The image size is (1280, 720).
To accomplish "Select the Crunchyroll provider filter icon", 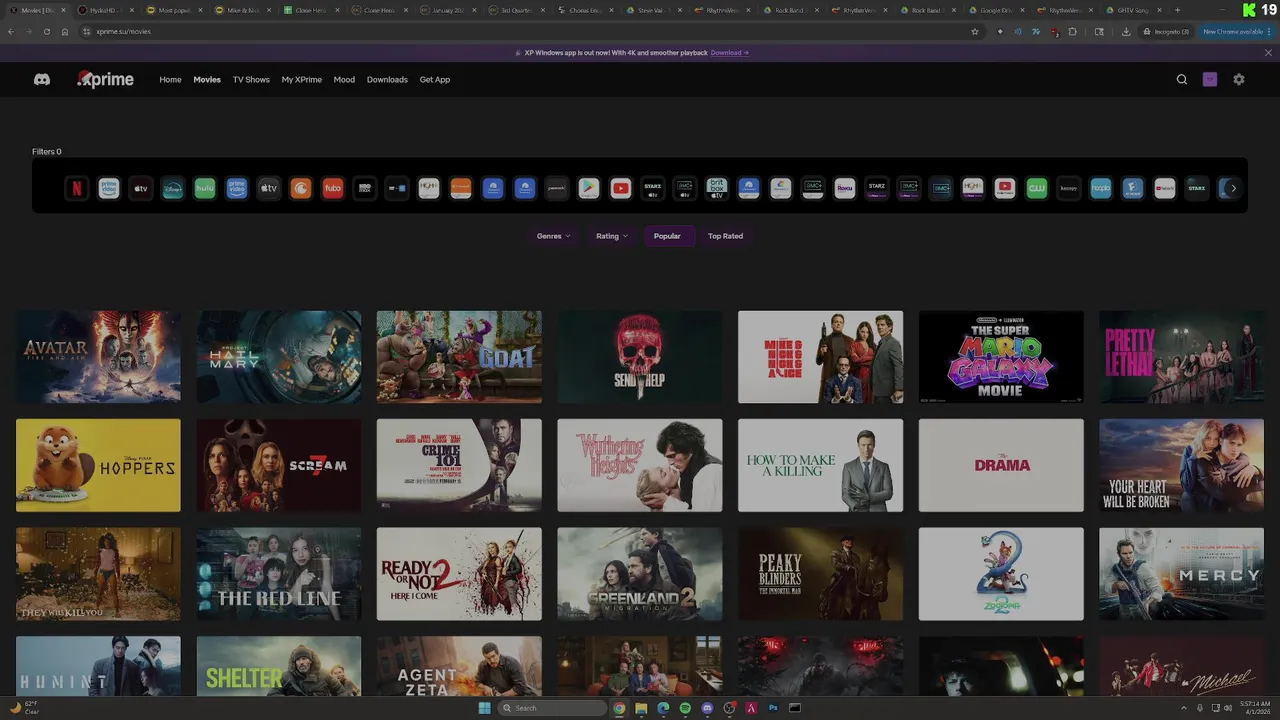I will click(x=301, y=188).
